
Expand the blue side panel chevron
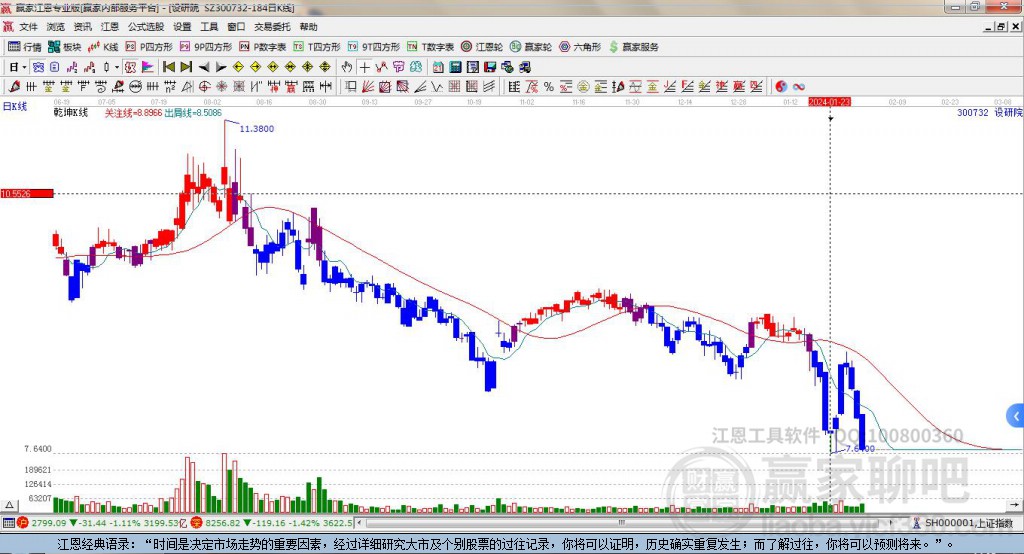click(x=1016, y=416)
